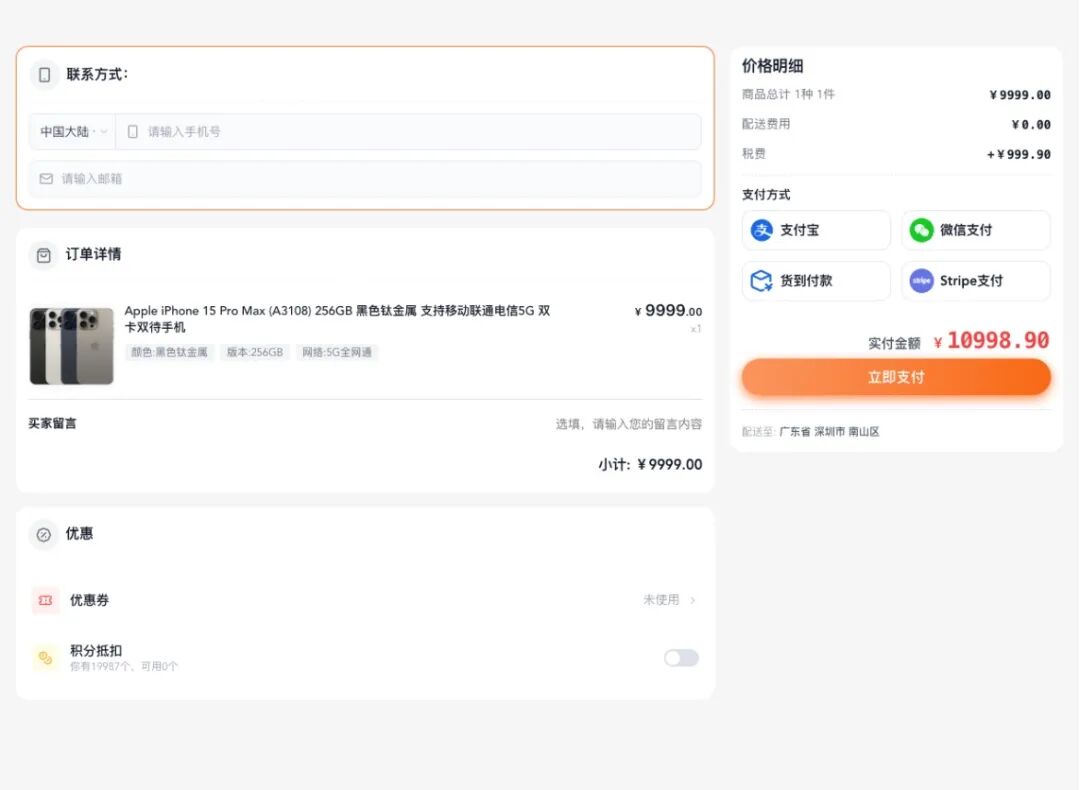1080x790 pixels.
Task: Click the envelope icon in the email field
Action: 44,178
